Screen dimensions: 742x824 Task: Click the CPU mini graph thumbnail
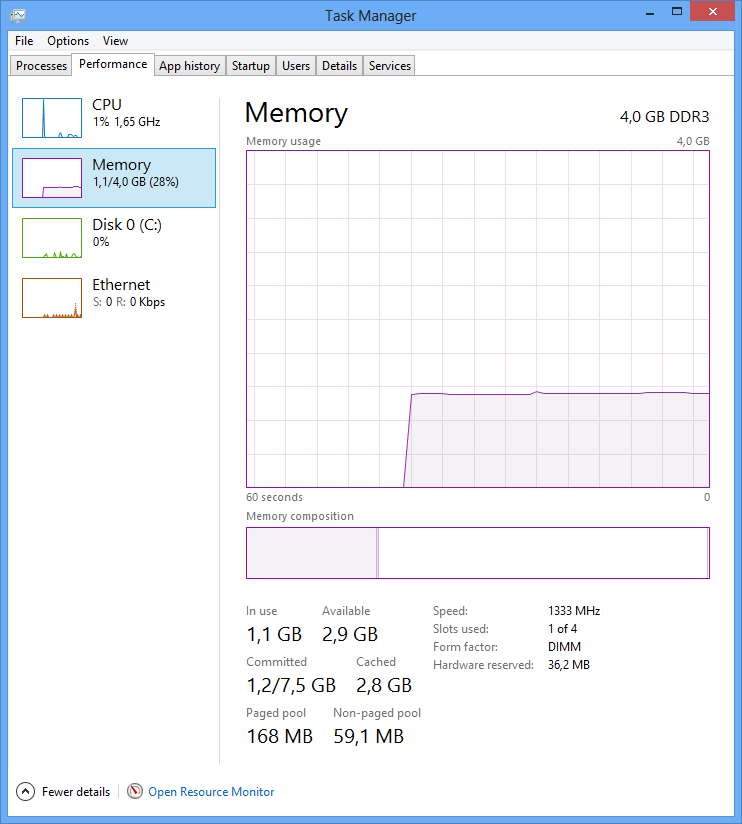tap(52, 118)
